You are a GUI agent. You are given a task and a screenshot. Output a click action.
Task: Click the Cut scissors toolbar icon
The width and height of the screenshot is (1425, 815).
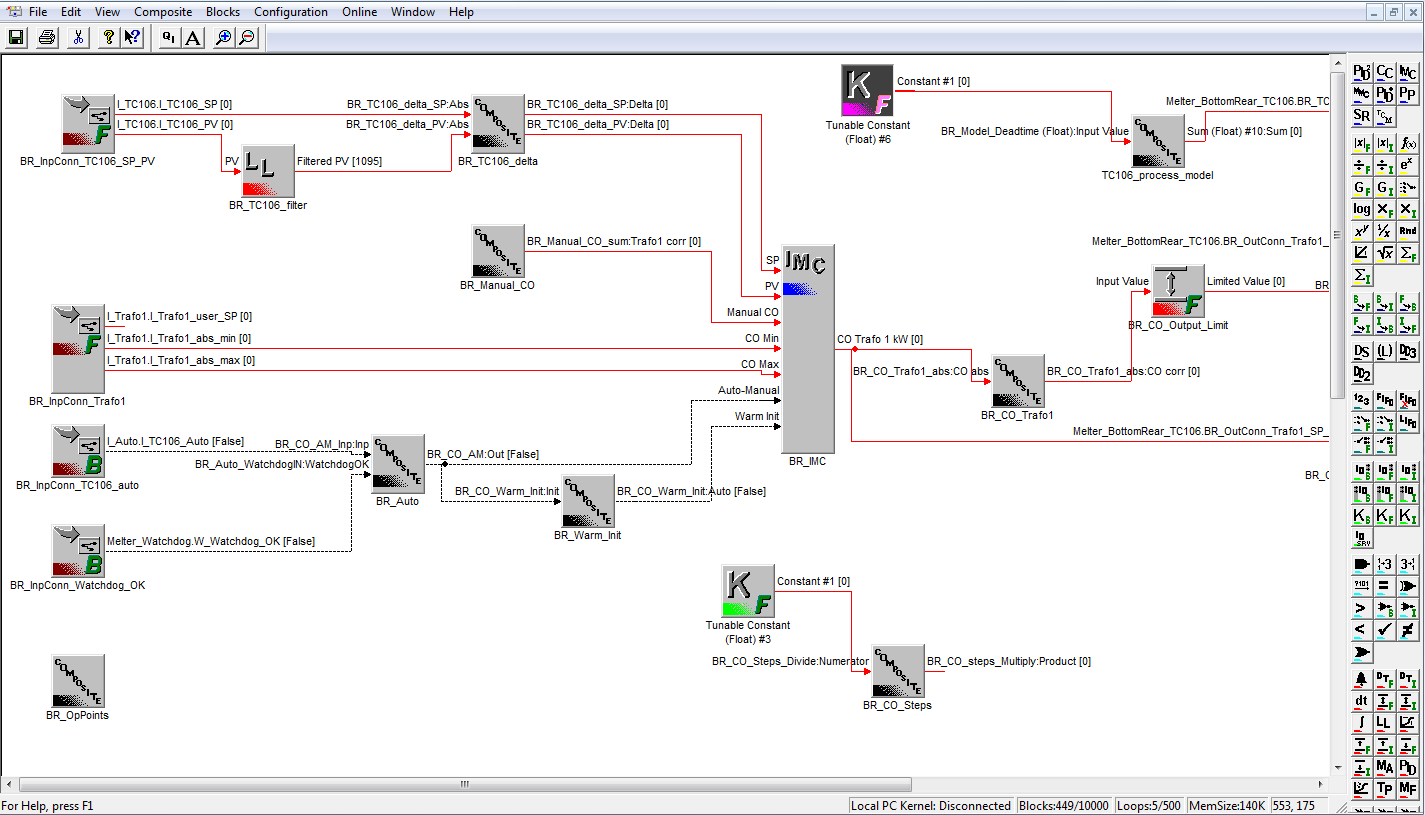point(77,37)
